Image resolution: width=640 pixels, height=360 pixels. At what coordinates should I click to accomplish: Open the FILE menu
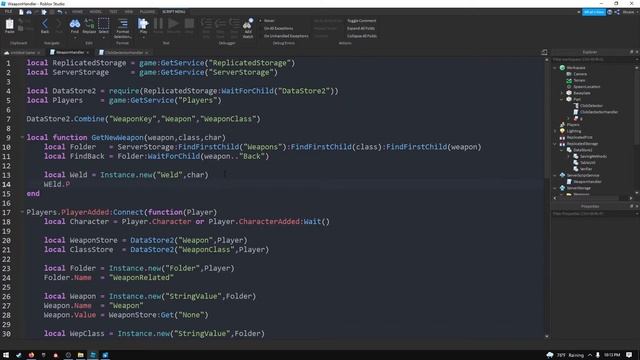(x=8, y=12)
